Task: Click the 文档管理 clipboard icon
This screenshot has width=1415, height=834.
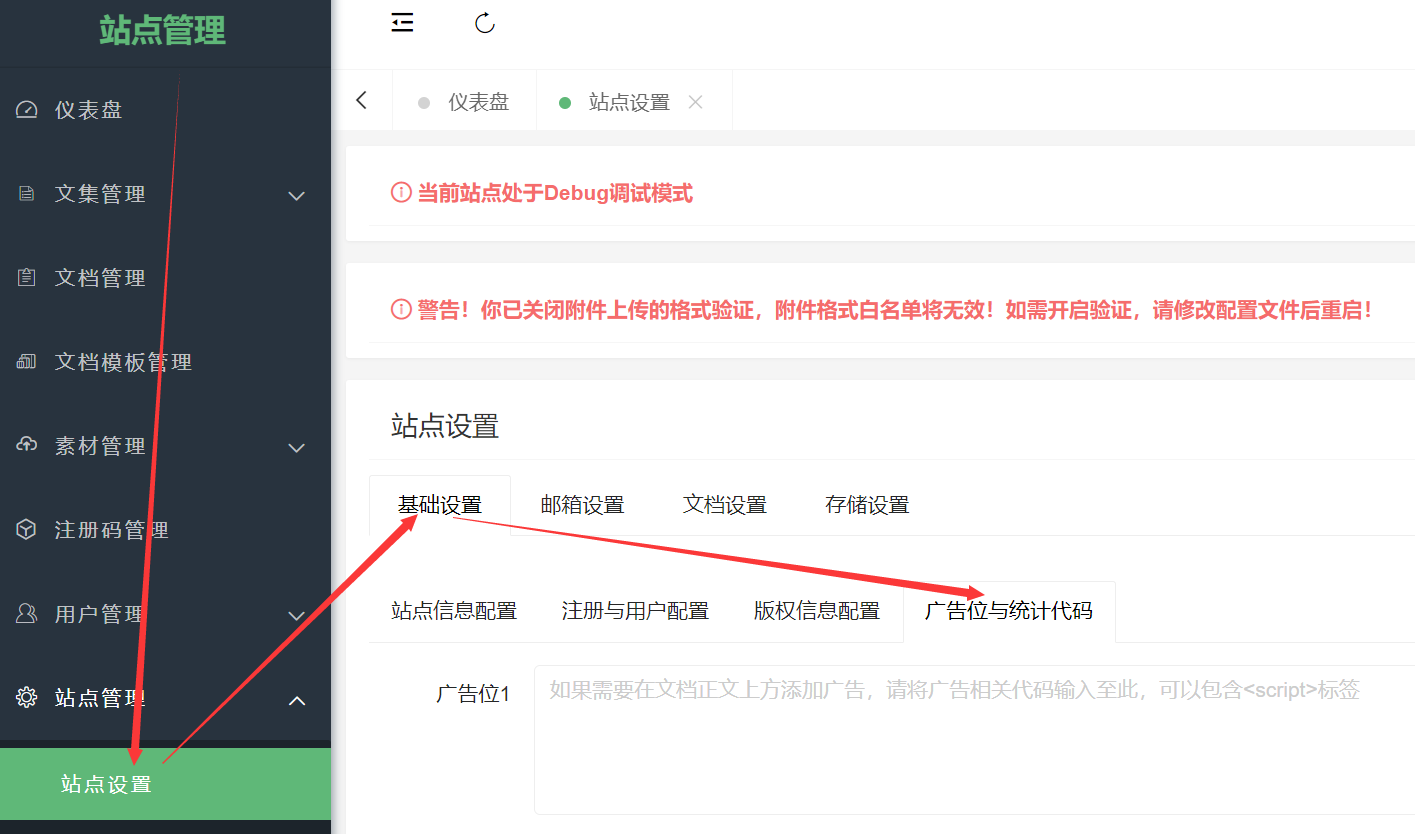Action: point(27,278)
